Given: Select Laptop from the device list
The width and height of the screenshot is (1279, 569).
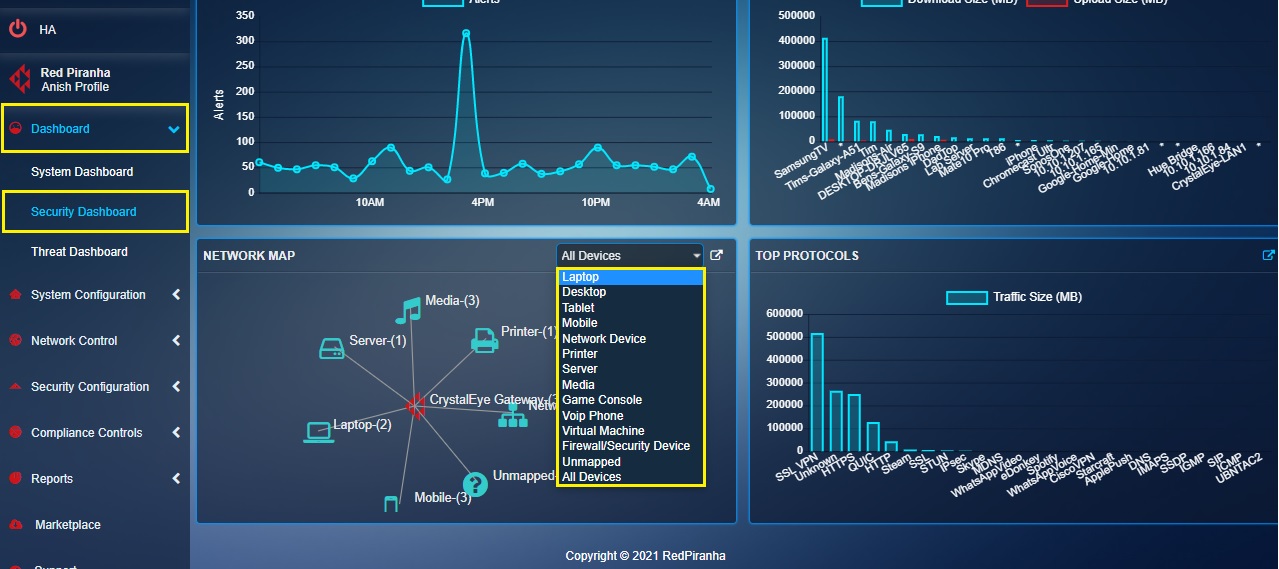Looking at the screenshot, I should pos(631,277).
